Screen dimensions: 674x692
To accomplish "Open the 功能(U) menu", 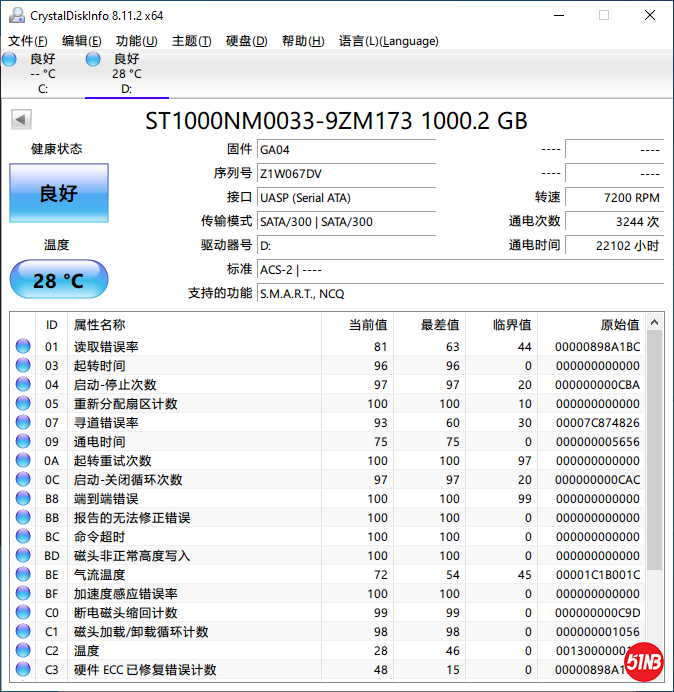I will point(136,41).
